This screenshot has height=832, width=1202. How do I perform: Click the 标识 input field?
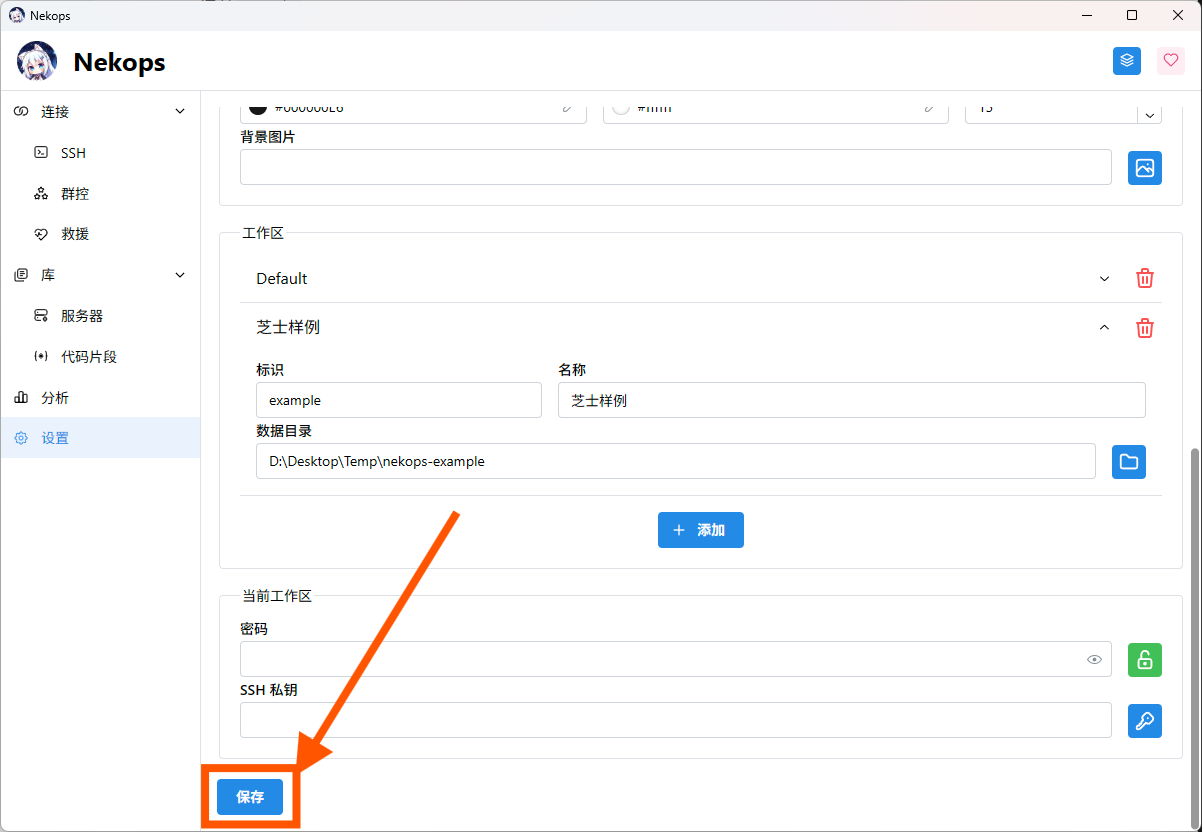[398, 401]
